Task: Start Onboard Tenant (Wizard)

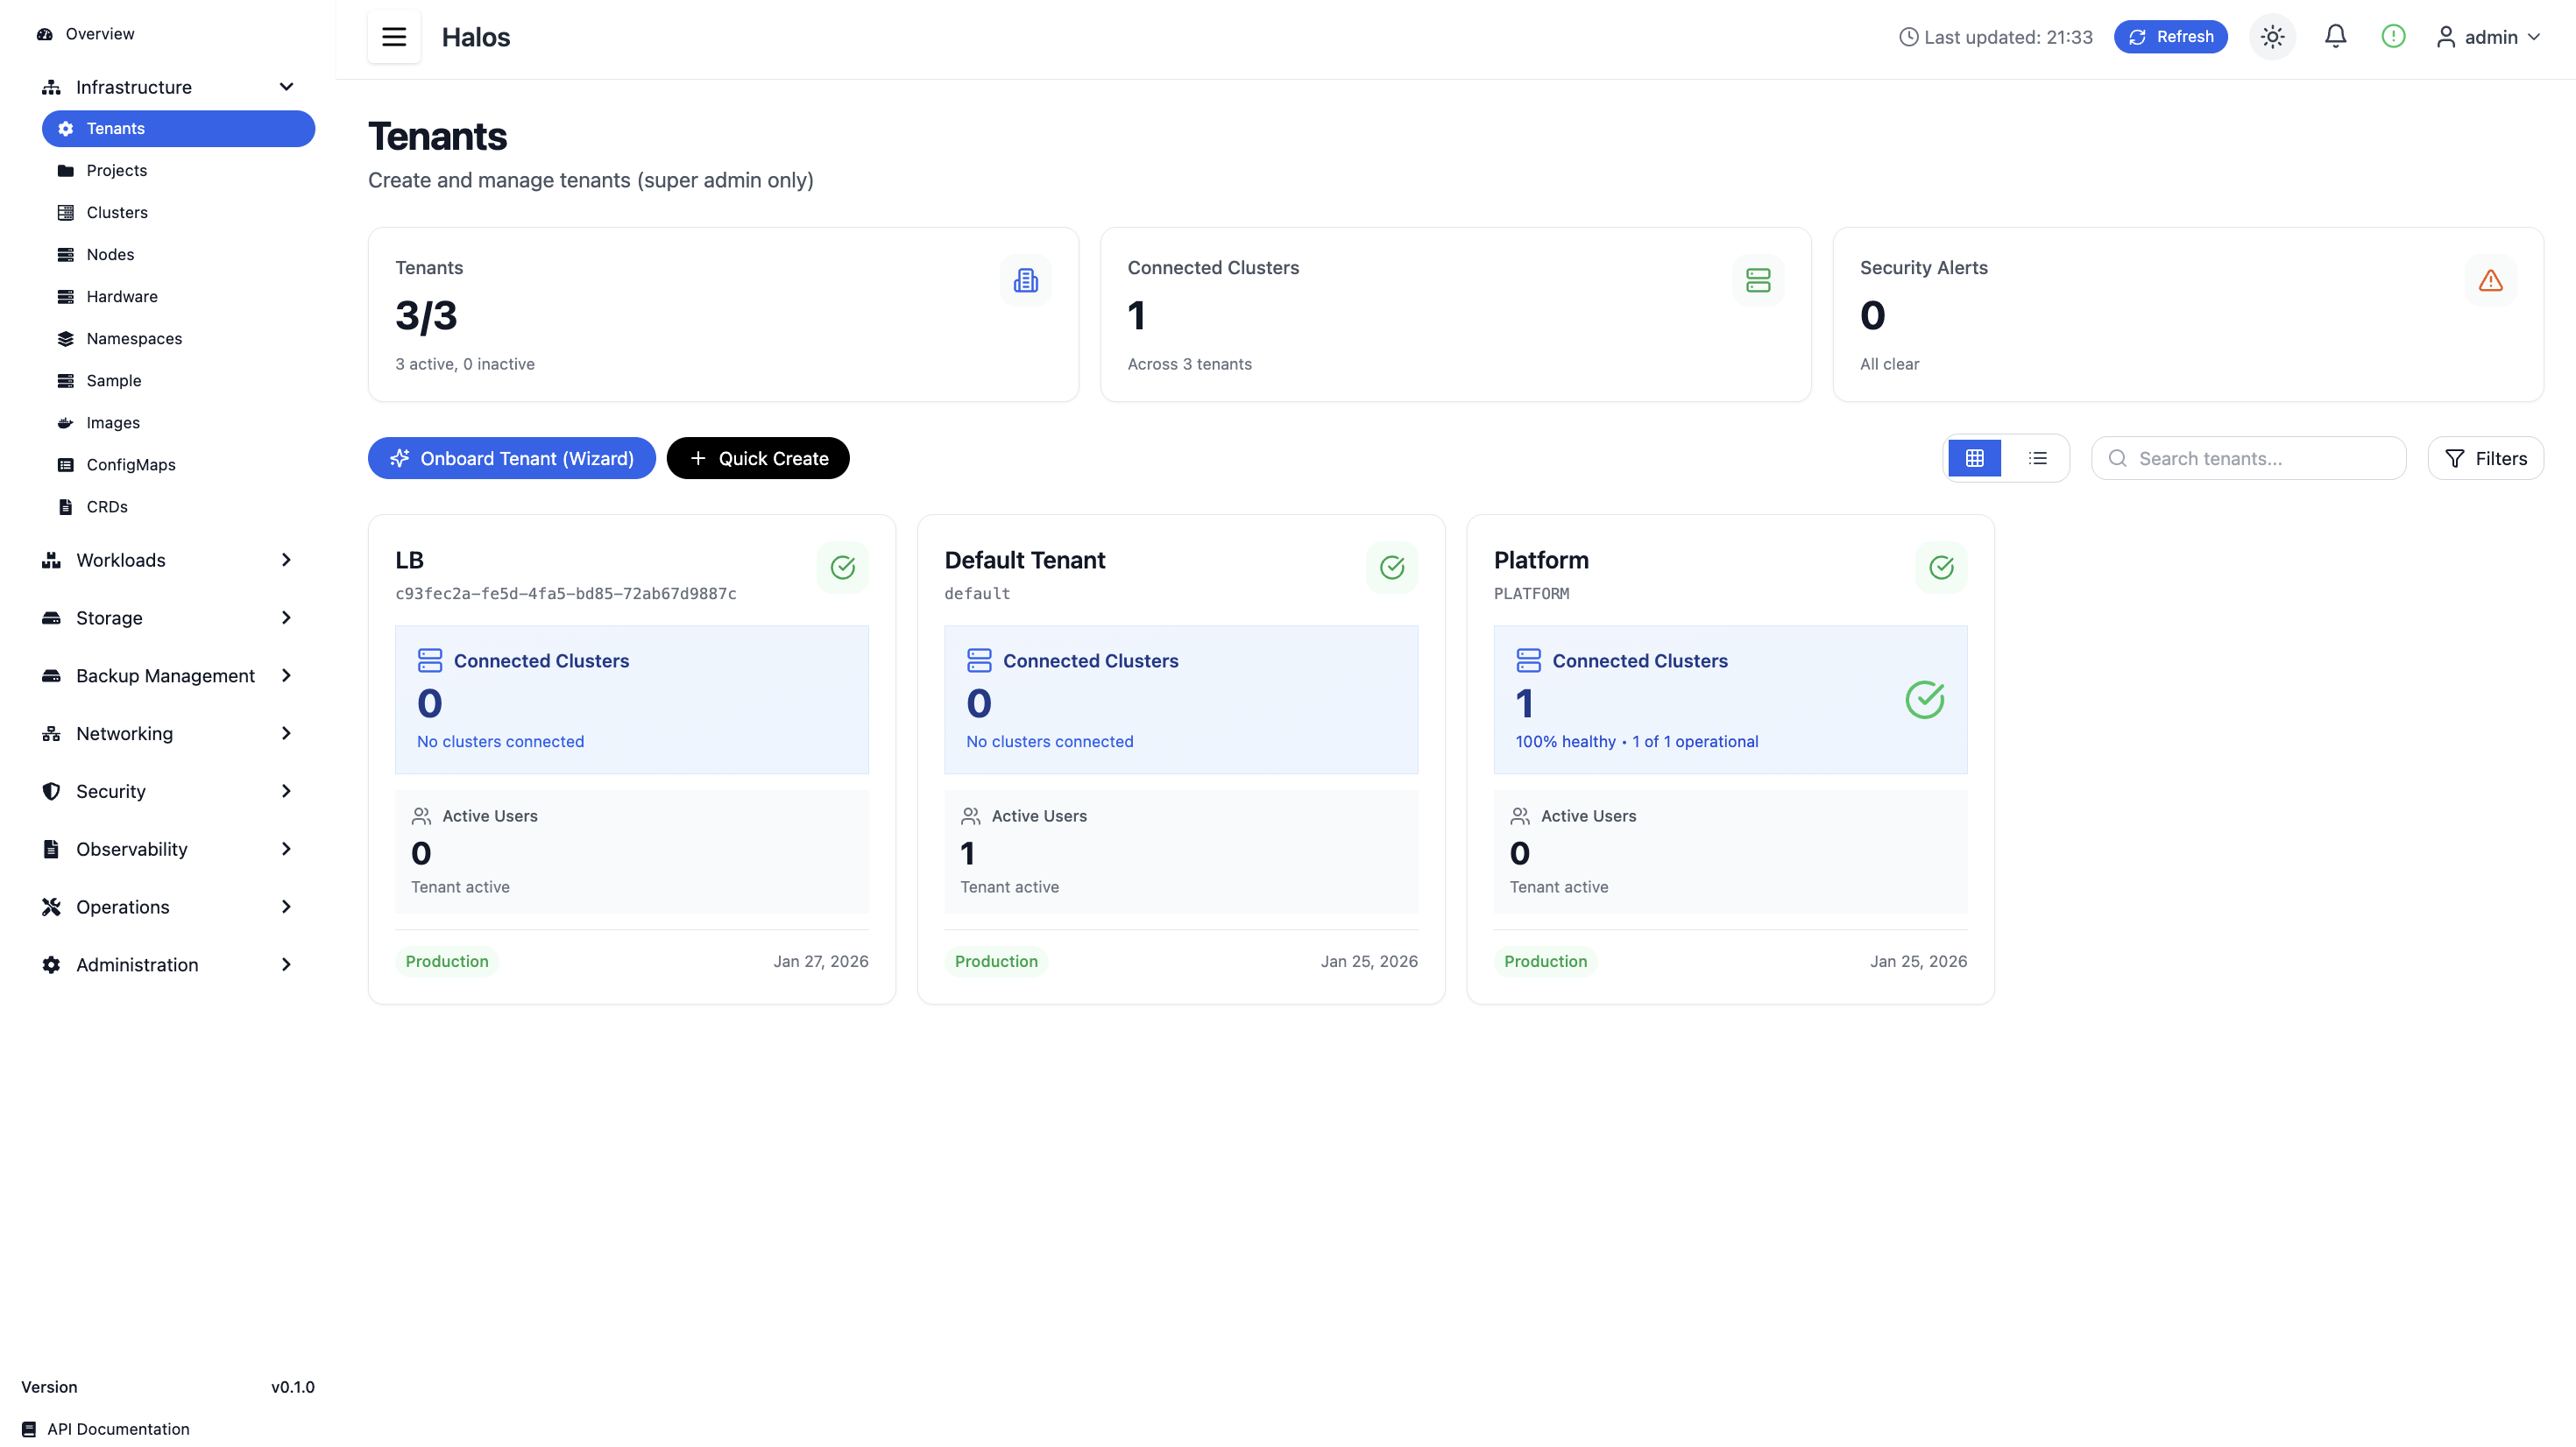Action: tap(511, 458)
